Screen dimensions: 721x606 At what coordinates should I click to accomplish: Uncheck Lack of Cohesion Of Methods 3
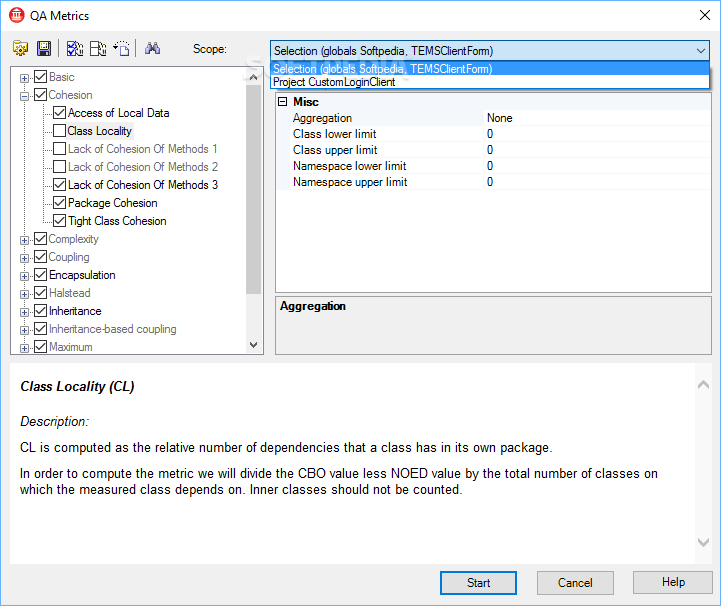pyautogui.click(x=59, y=185)
